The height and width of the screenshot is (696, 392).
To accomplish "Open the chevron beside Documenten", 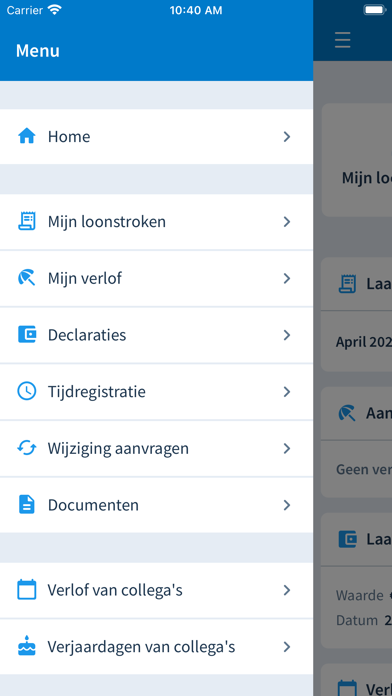I will [287, 505].
